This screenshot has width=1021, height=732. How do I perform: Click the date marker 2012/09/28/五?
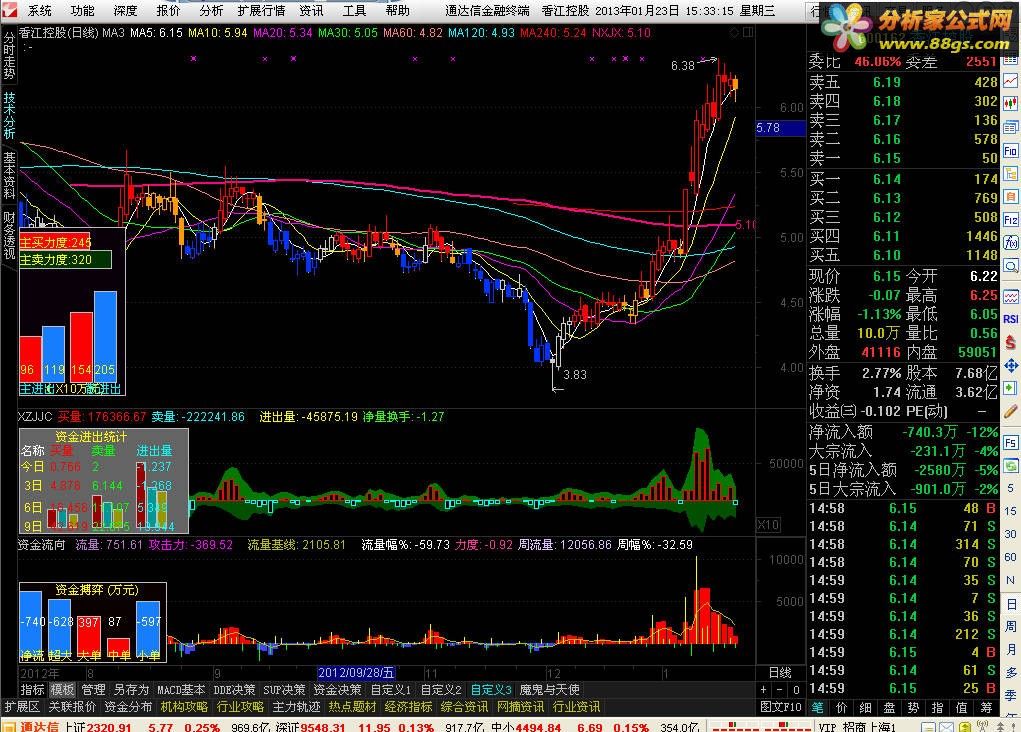[x=356, y=672]
